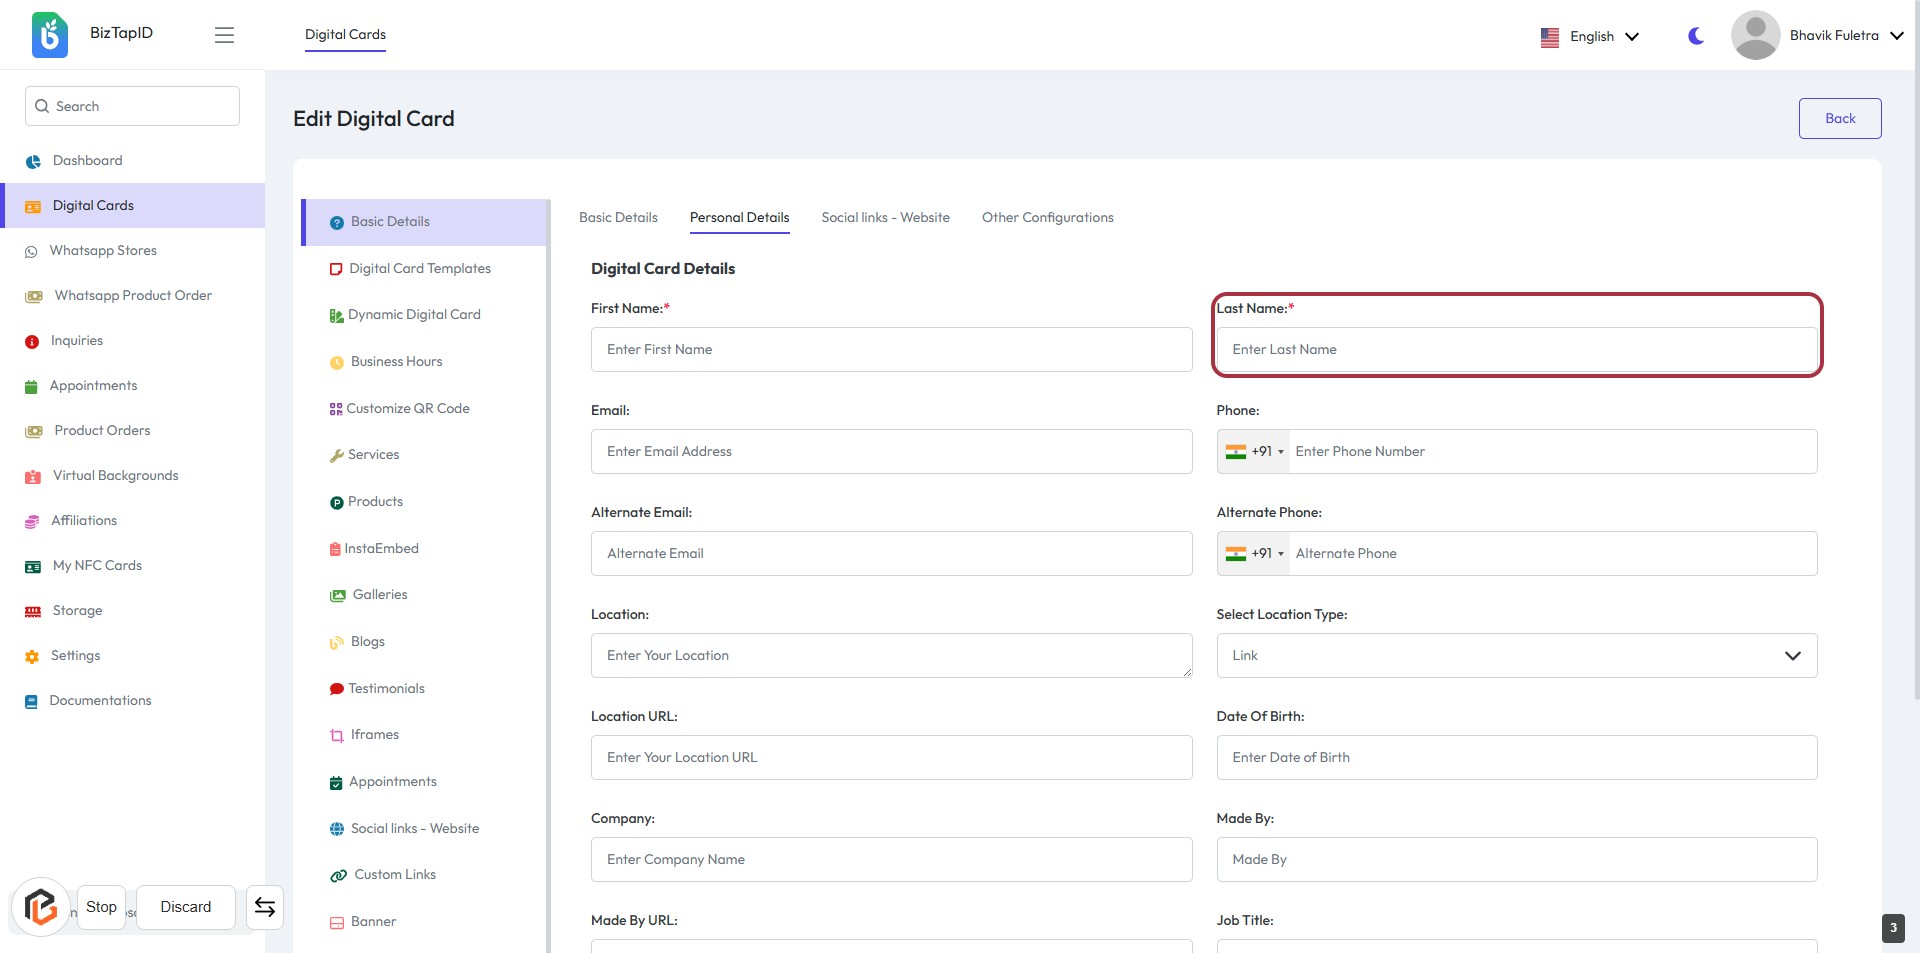
Task: Open the Select Location Type dropdown
Action: click(1516, 656)
